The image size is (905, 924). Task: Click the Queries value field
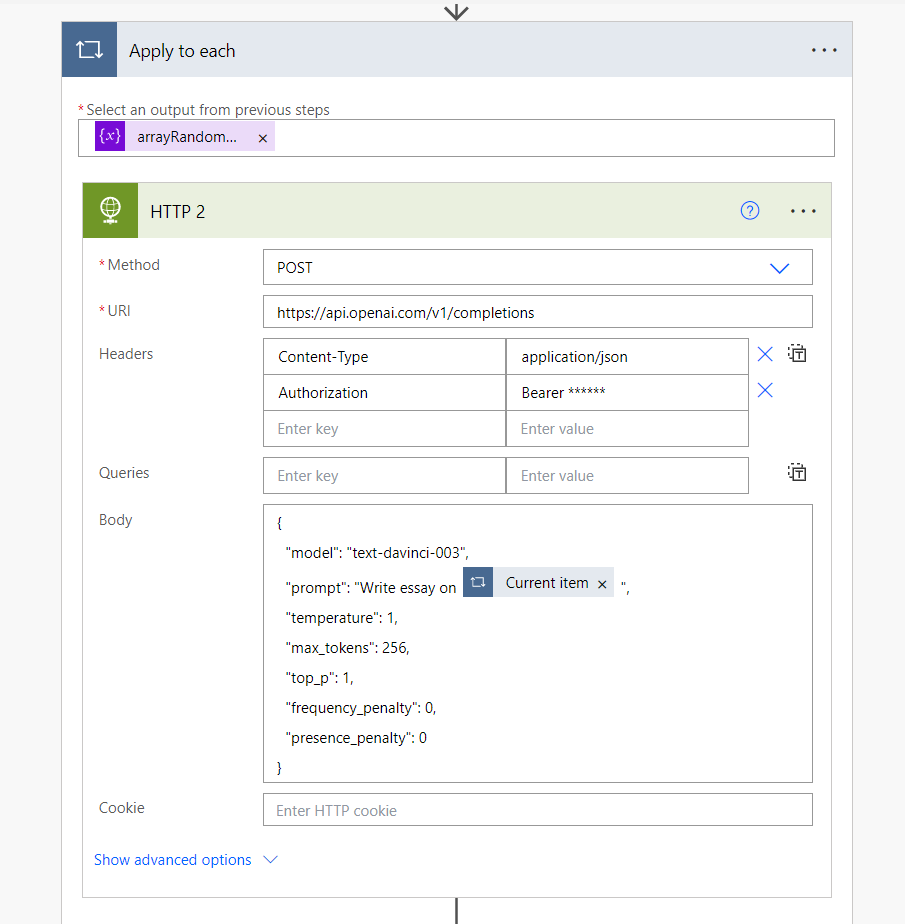[626, 476]
